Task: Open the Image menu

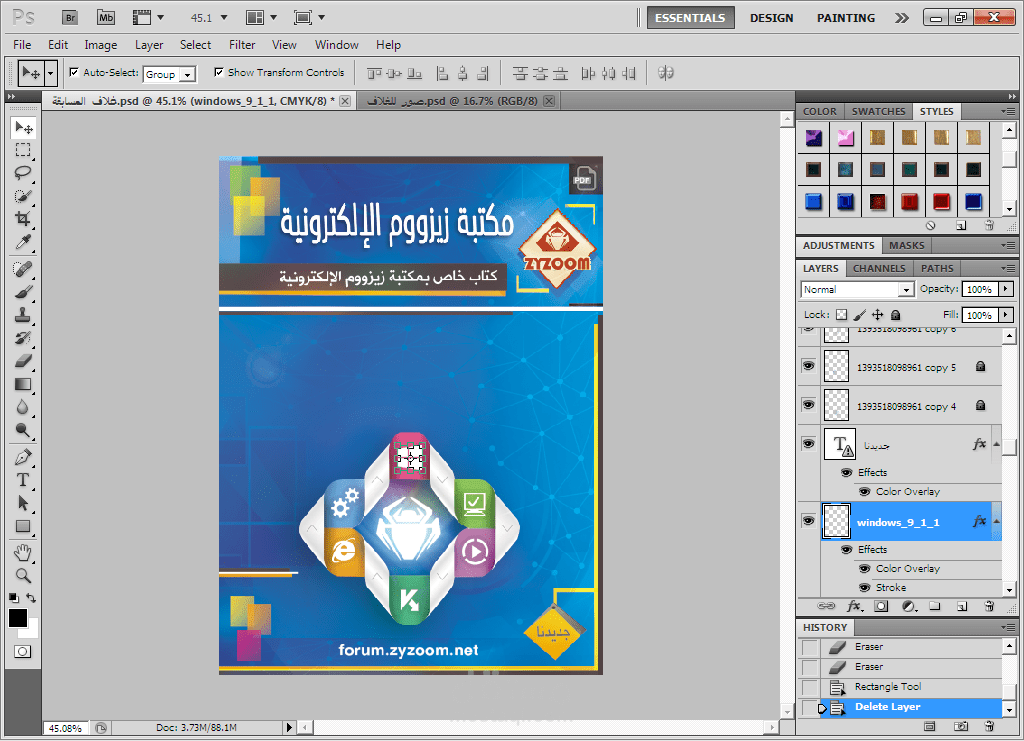Action: 101,44
